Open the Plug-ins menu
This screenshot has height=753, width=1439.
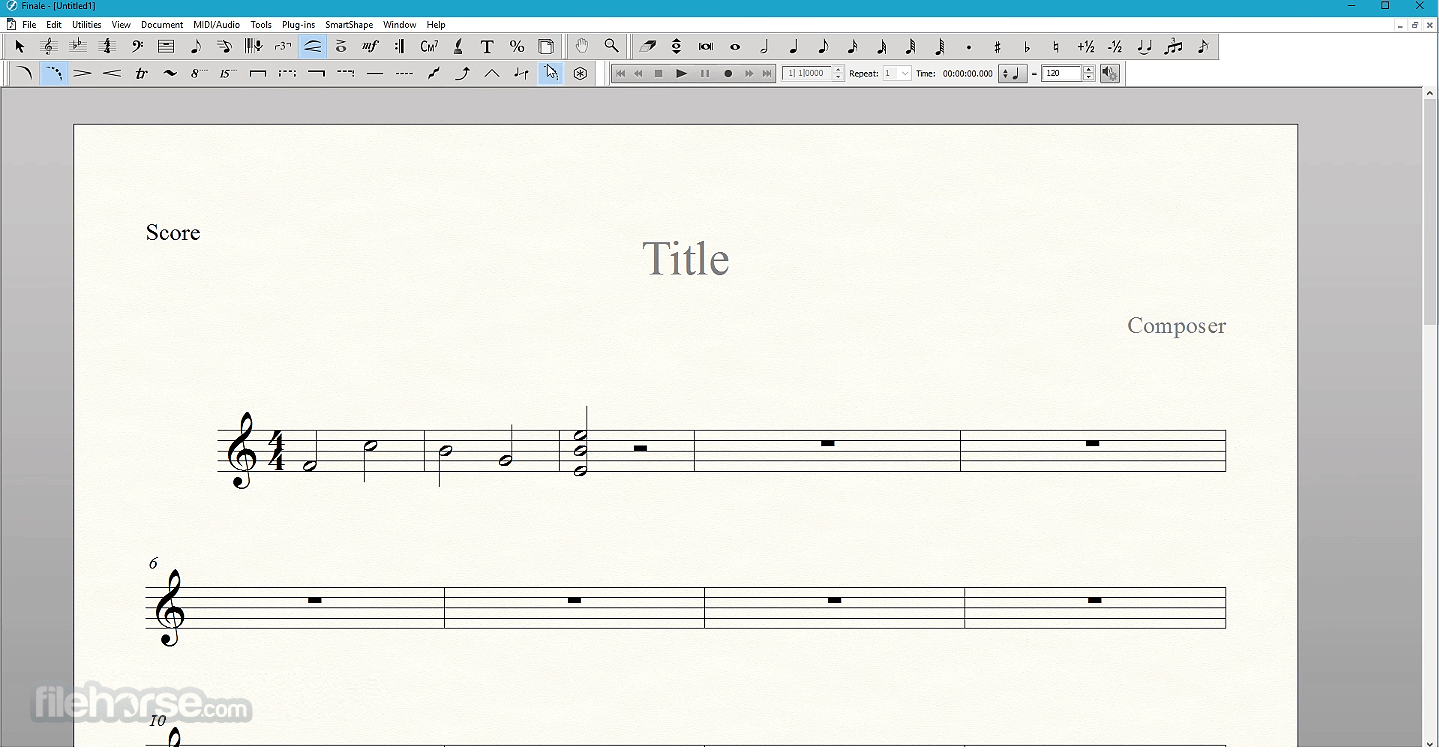pyautogui.click(x=299, y=25)
